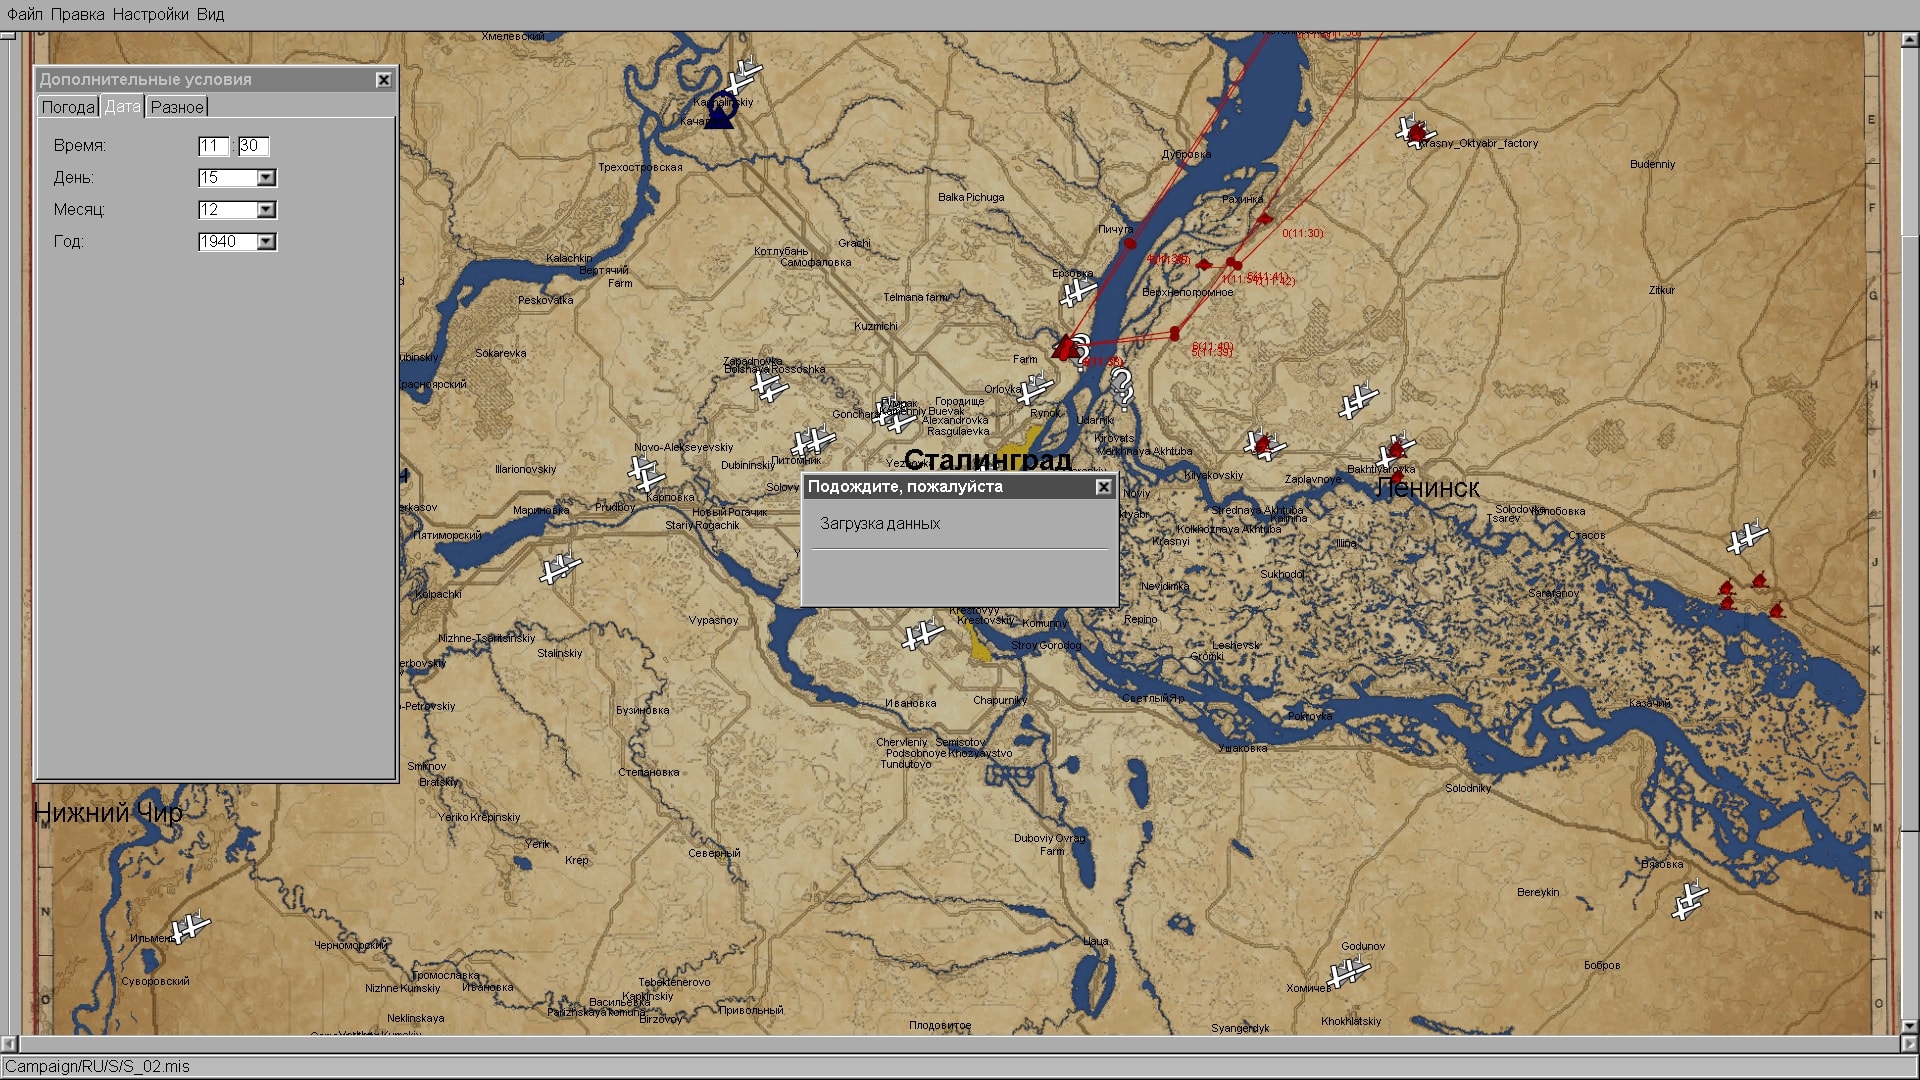Close the Подождите, пожалуйста dialog

coord(1103,487)
